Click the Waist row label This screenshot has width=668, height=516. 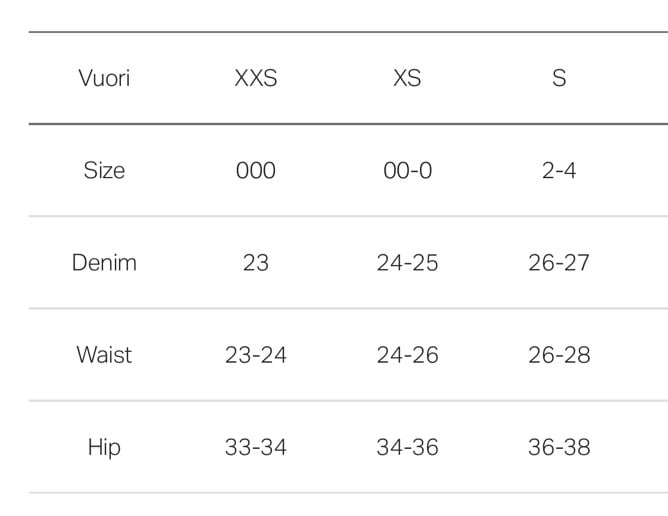(104, 355)
